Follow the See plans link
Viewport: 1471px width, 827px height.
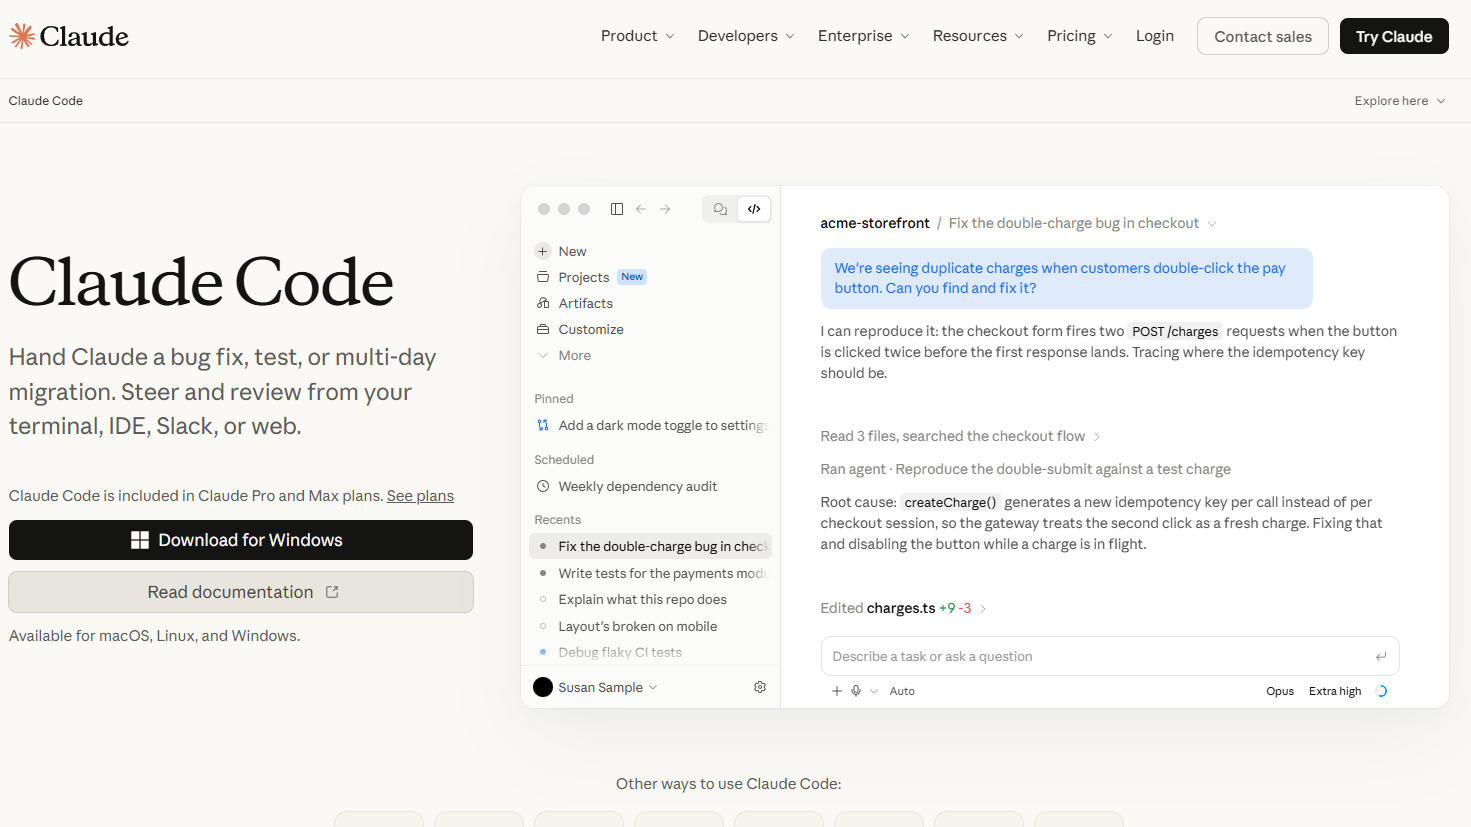(x=420, y=496)
